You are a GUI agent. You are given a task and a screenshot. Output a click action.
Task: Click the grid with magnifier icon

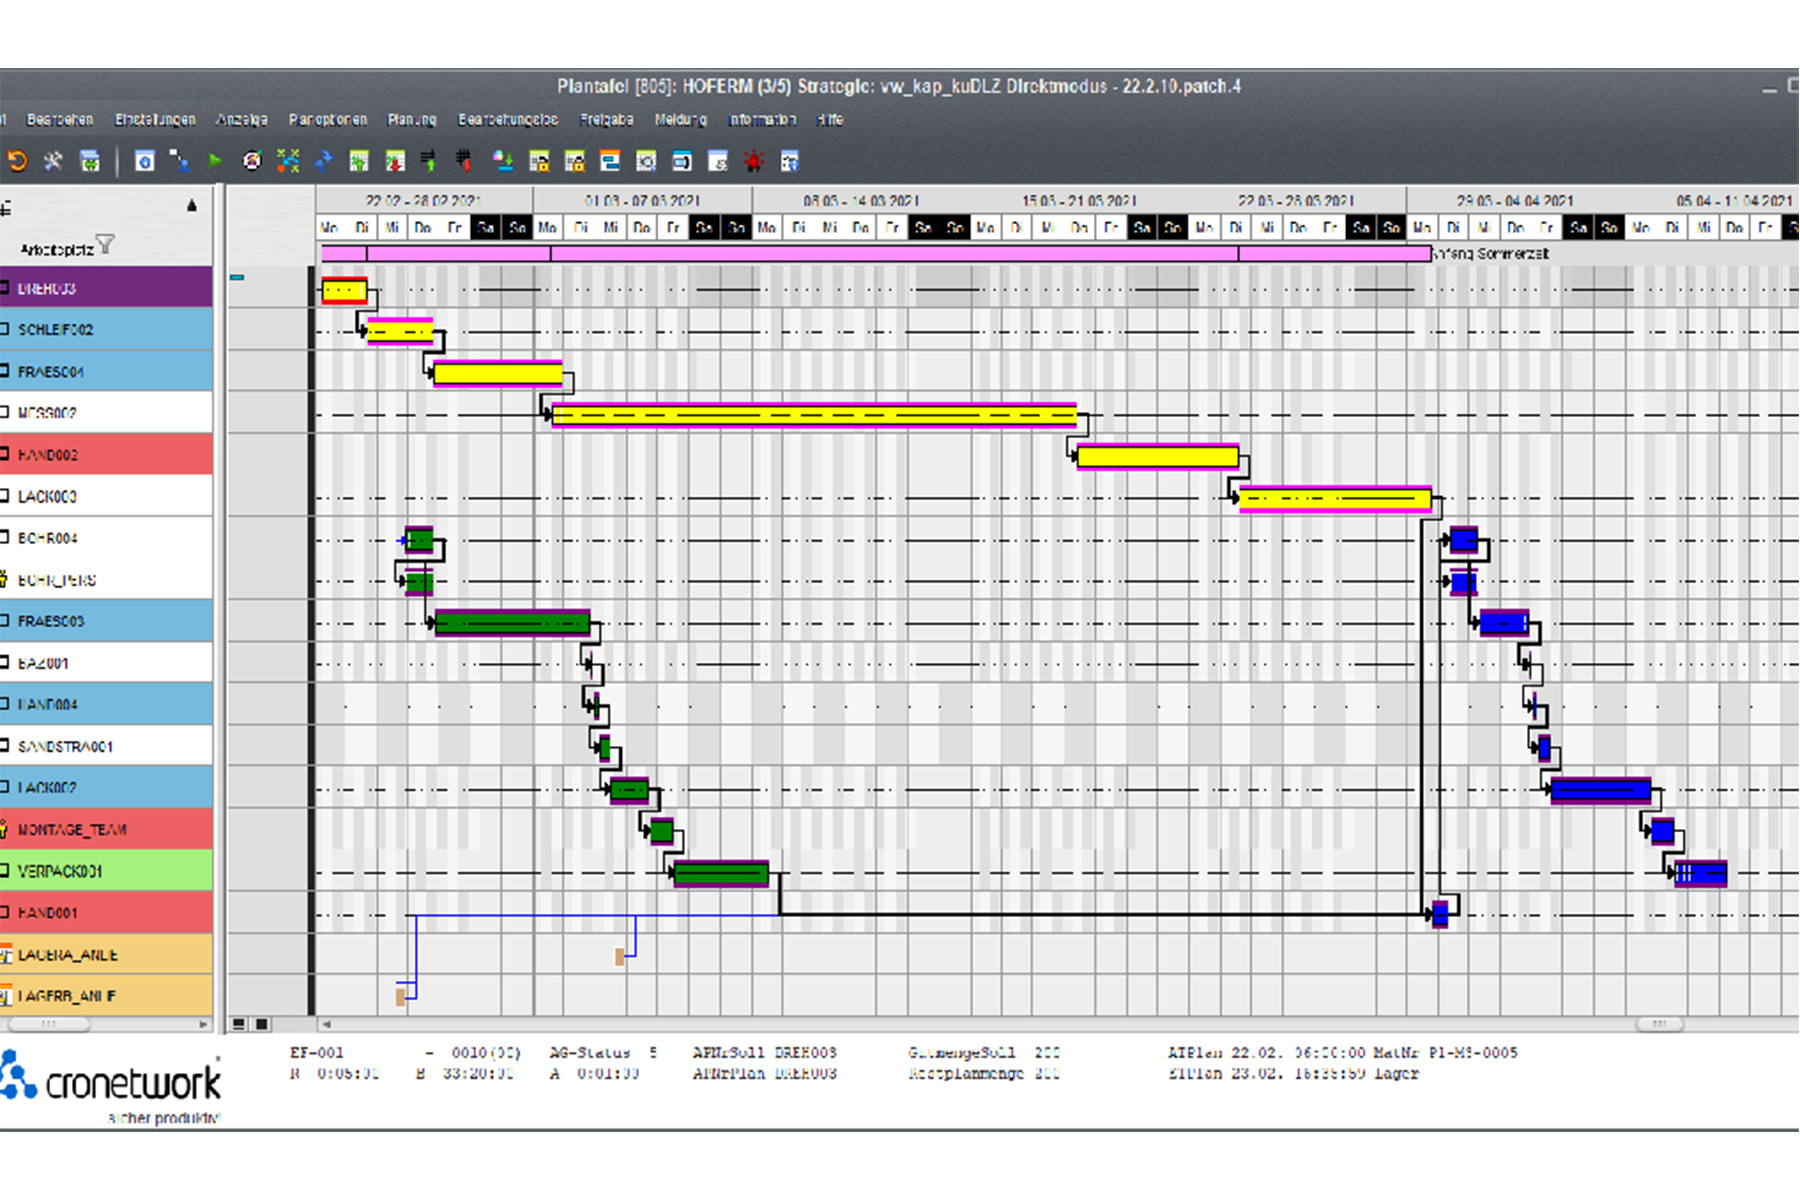coord(646,161)
